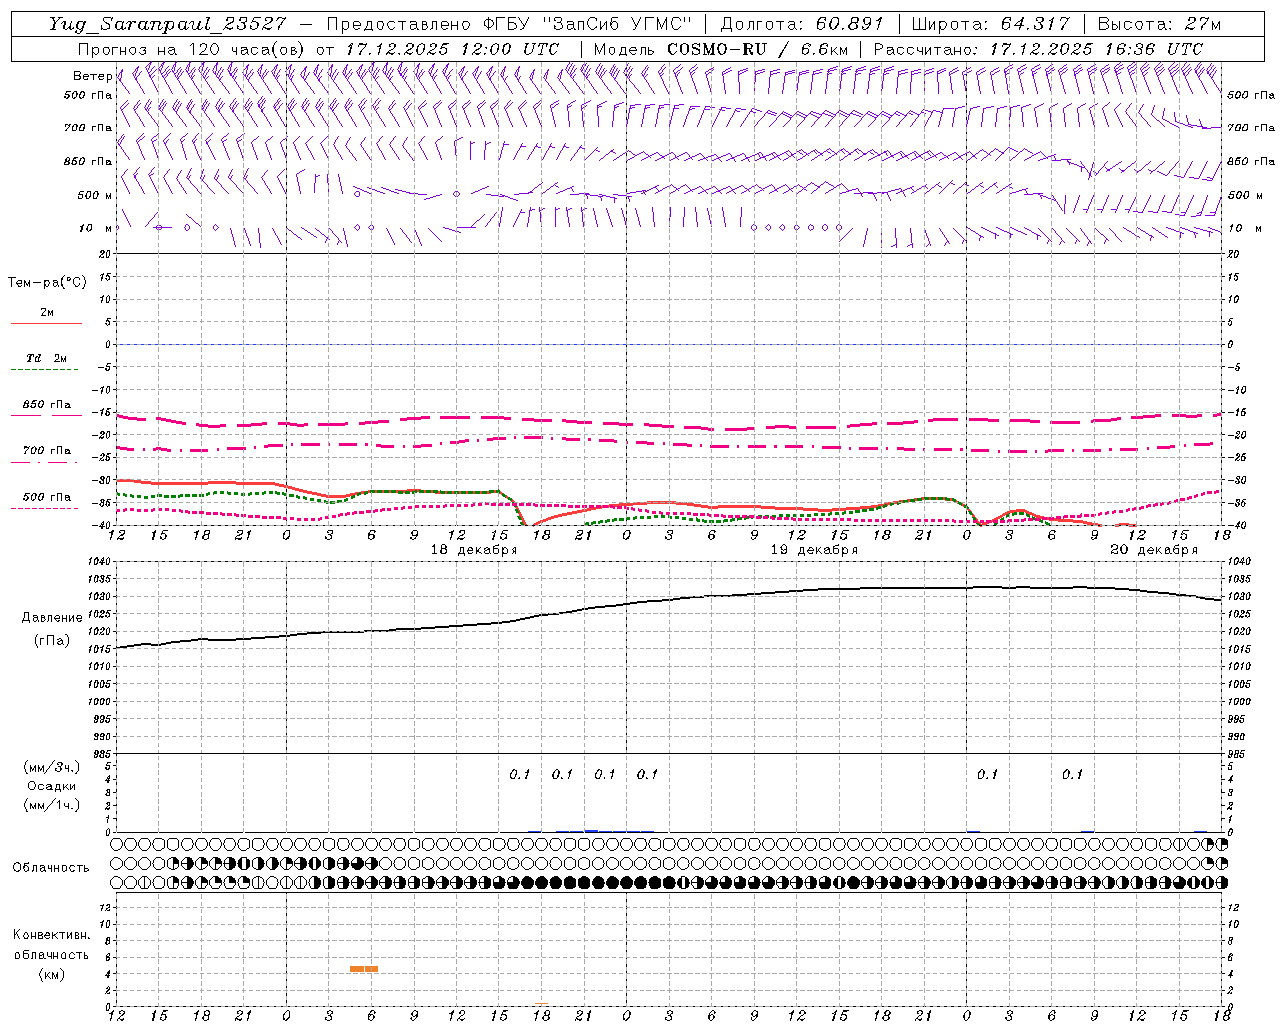
Task: Click the Ветер wind section label
Action: 92,76
